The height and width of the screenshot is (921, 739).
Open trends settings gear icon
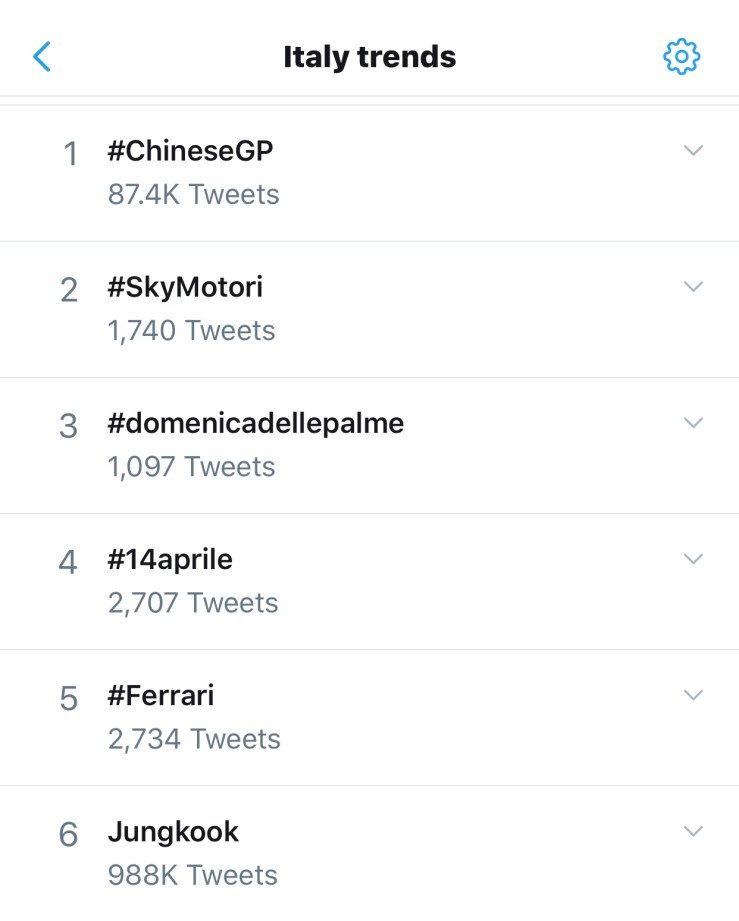(x=682, y=57)
